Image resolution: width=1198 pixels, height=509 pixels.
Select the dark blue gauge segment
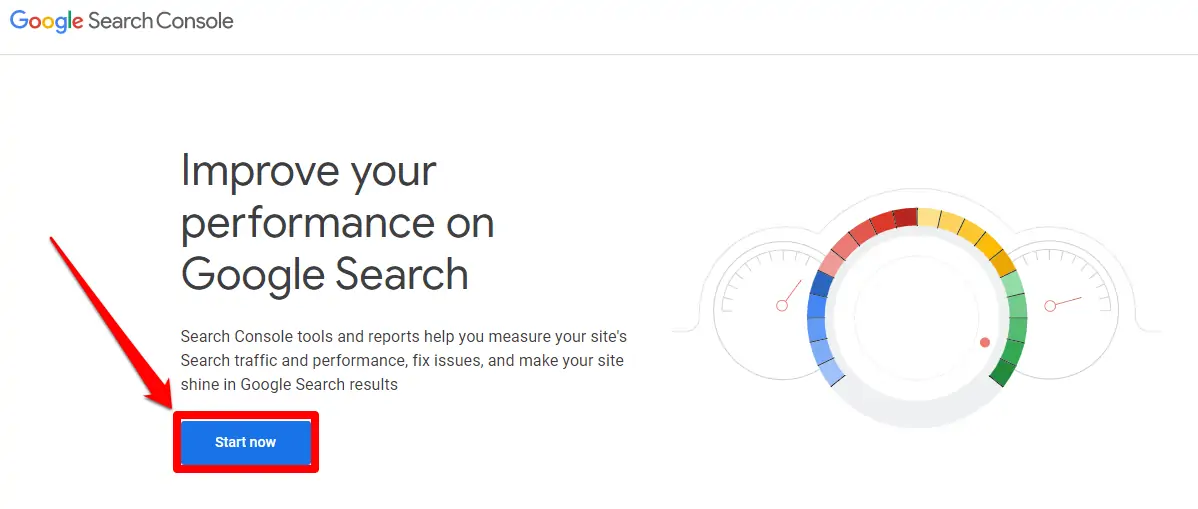821,284
